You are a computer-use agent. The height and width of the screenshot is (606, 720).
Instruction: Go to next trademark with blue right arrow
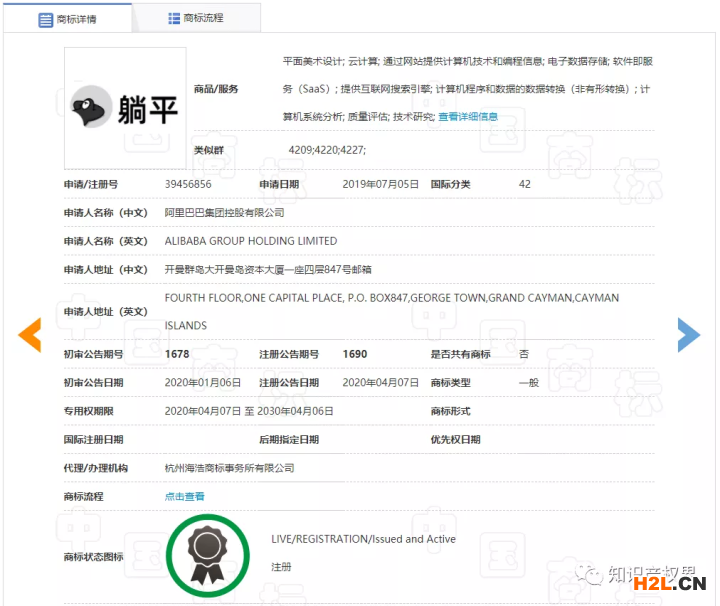pos(688,335)
